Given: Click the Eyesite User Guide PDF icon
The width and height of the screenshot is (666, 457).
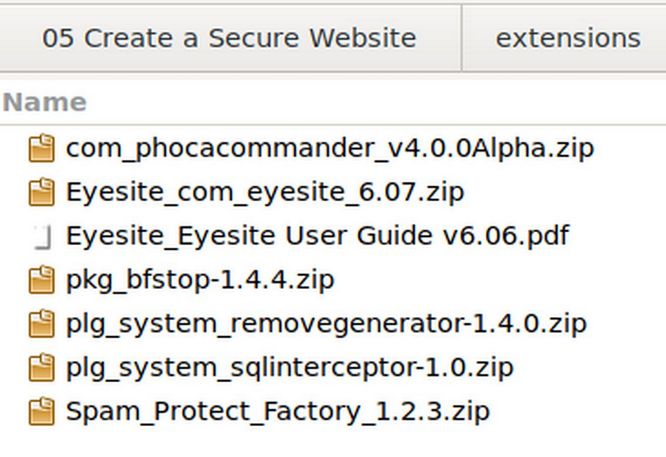Looking at the screenshot, I should click(41, 237).
